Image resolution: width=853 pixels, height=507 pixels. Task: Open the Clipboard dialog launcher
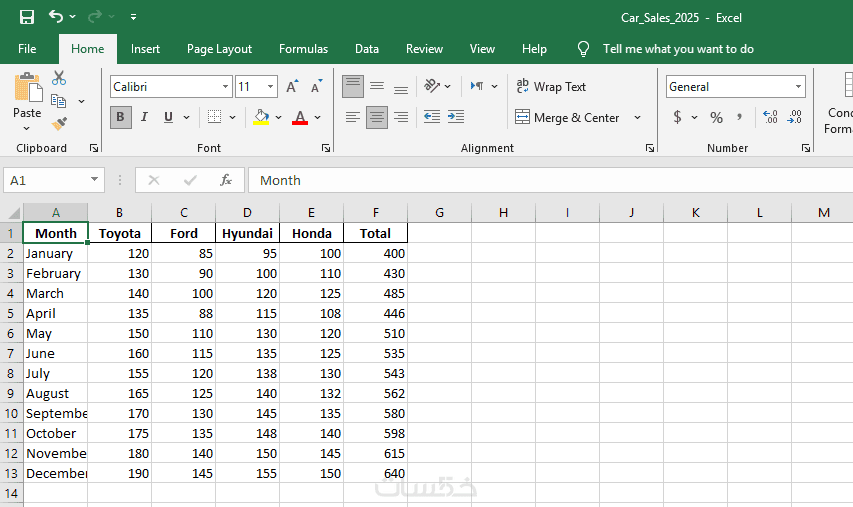(x=94, y=148)
